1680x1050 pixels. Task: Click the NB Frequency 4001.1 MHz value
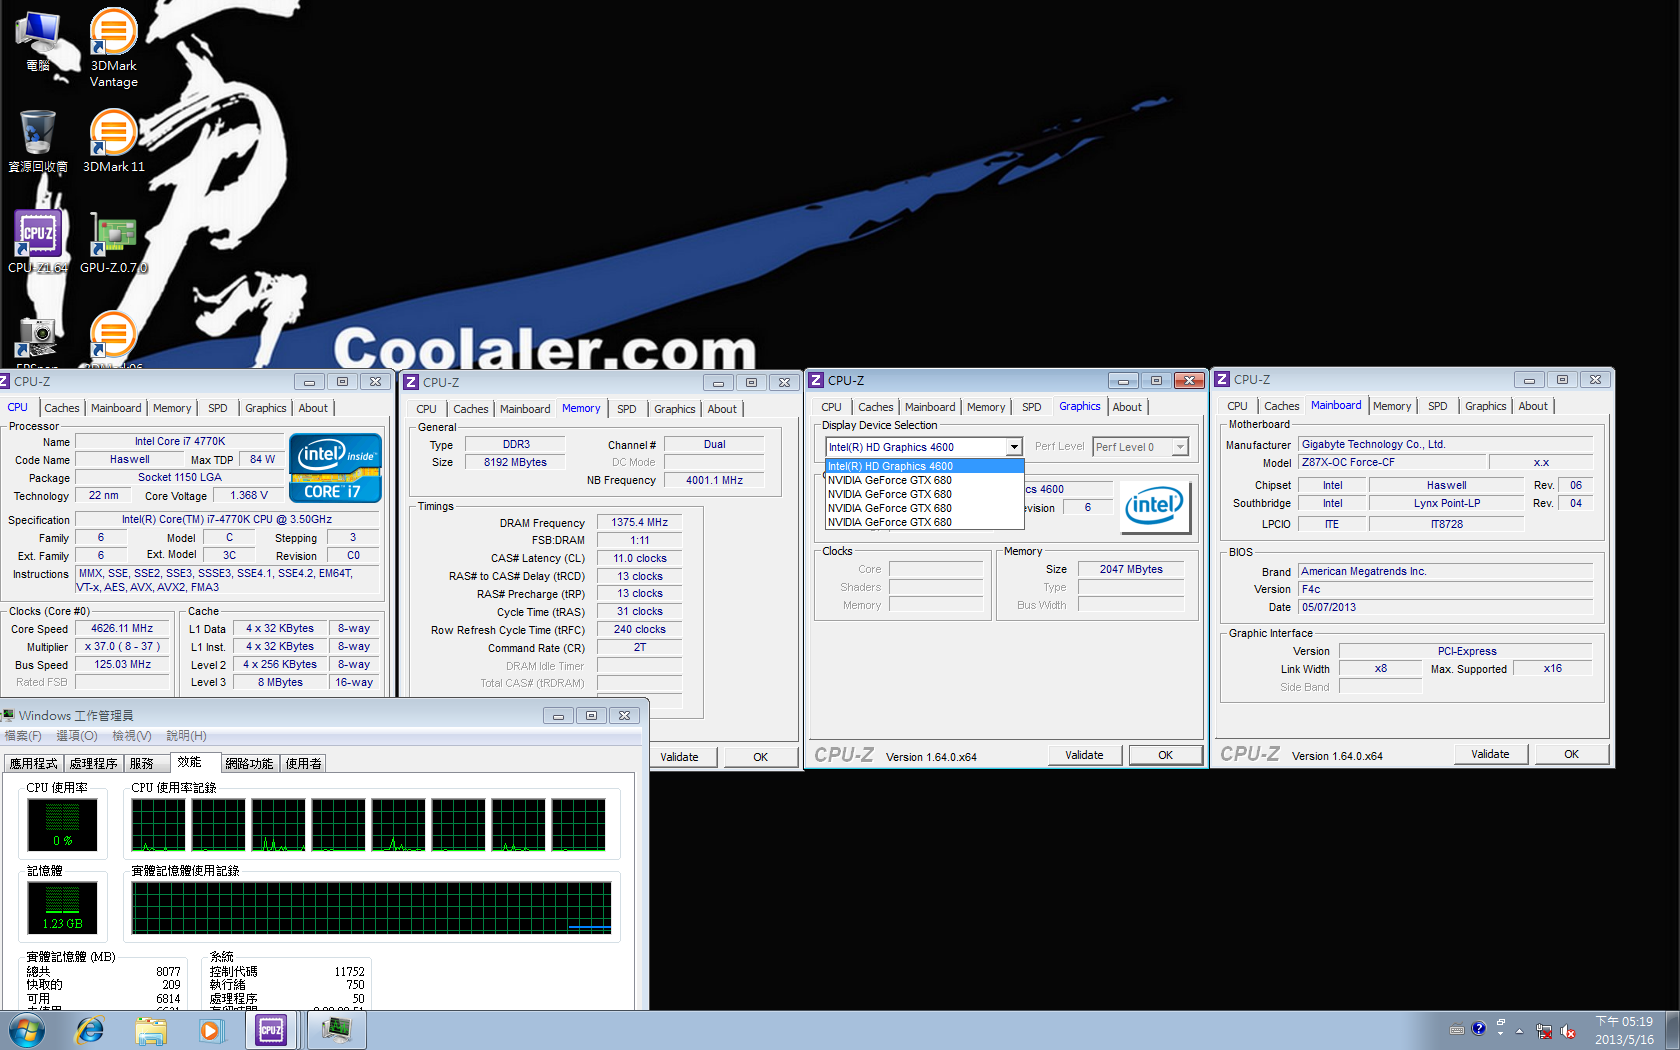(x=714, y=480)
